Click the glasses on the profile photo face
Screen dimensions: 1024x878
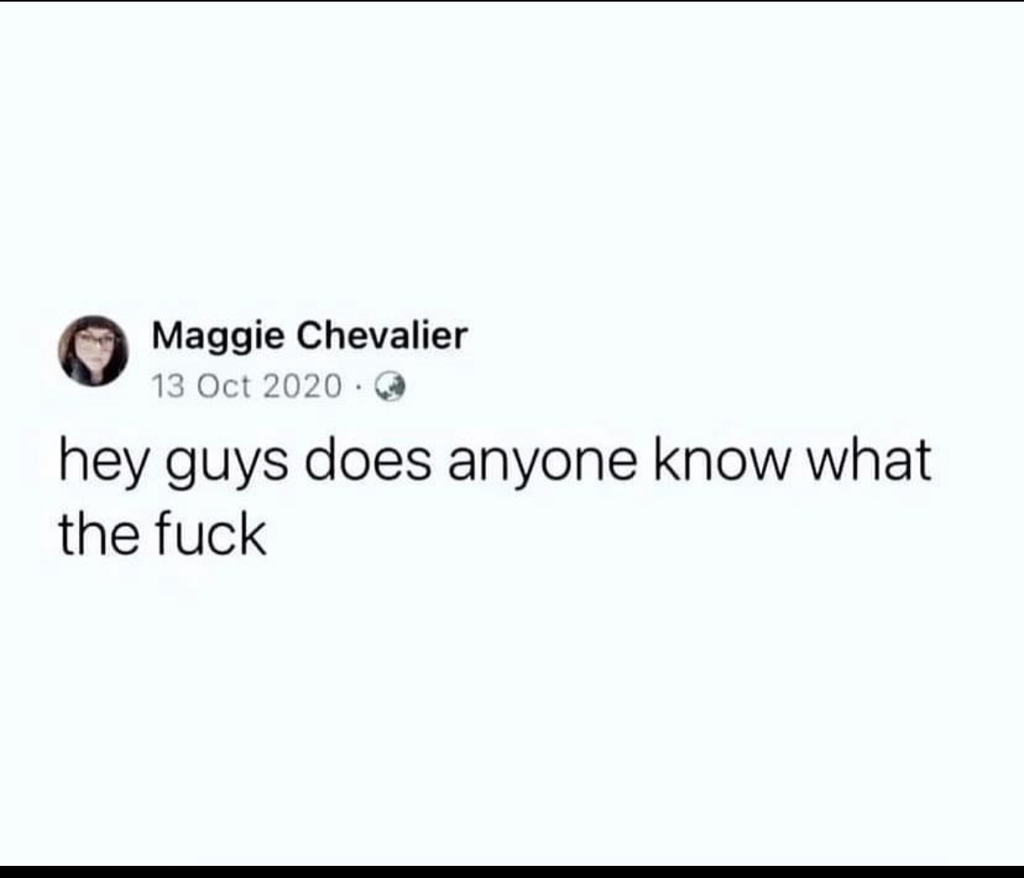point(95,340)
